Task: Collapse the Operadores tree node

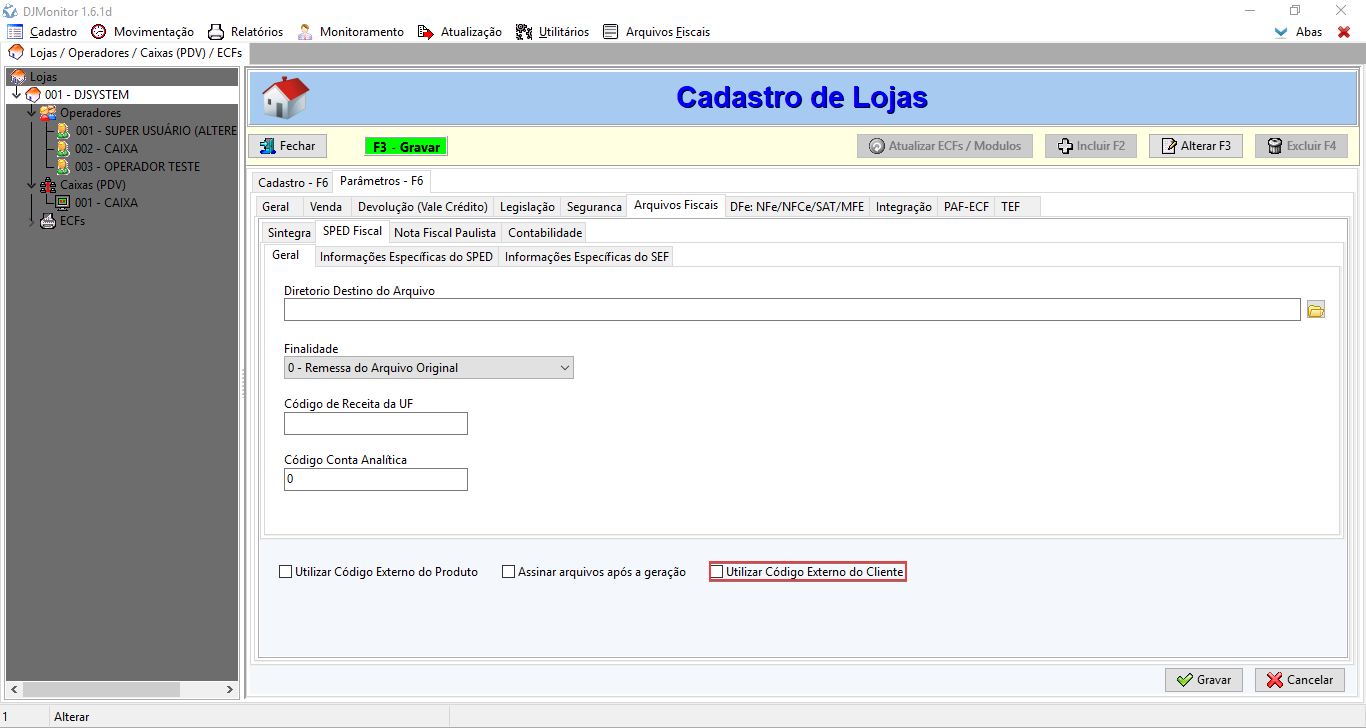Action: tap(32, 113)
